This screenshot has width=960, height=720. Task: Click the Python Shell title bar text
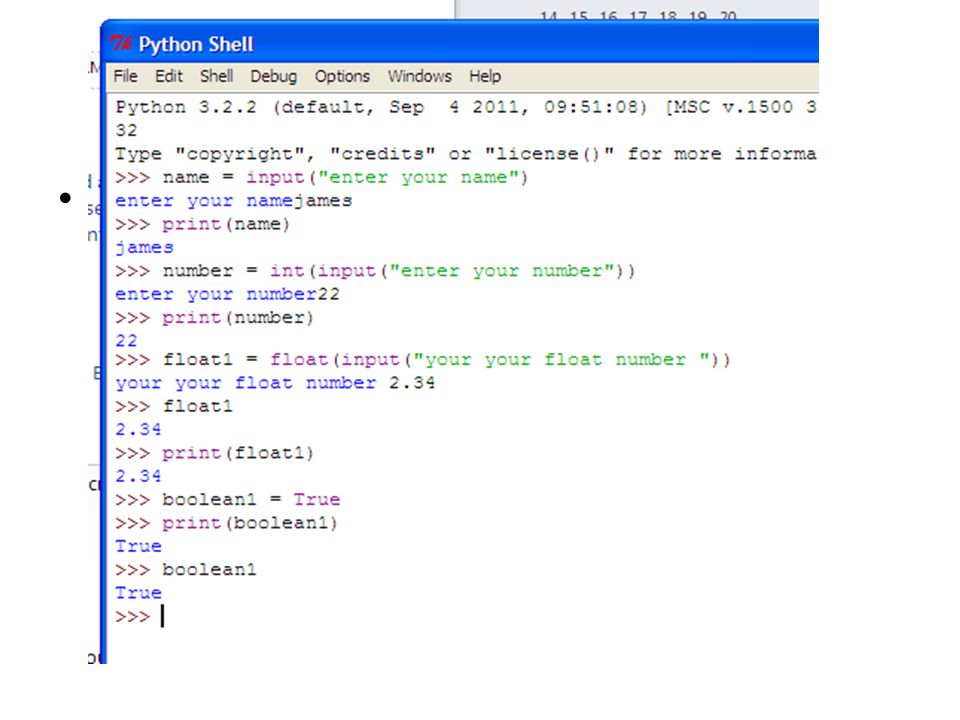click(196, 45)
